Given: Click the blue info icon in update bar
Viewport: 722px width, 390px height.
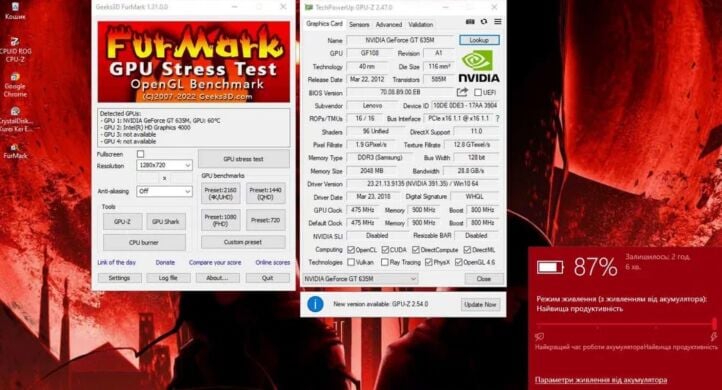Looking at the screenshot, I should click(315, 304).
